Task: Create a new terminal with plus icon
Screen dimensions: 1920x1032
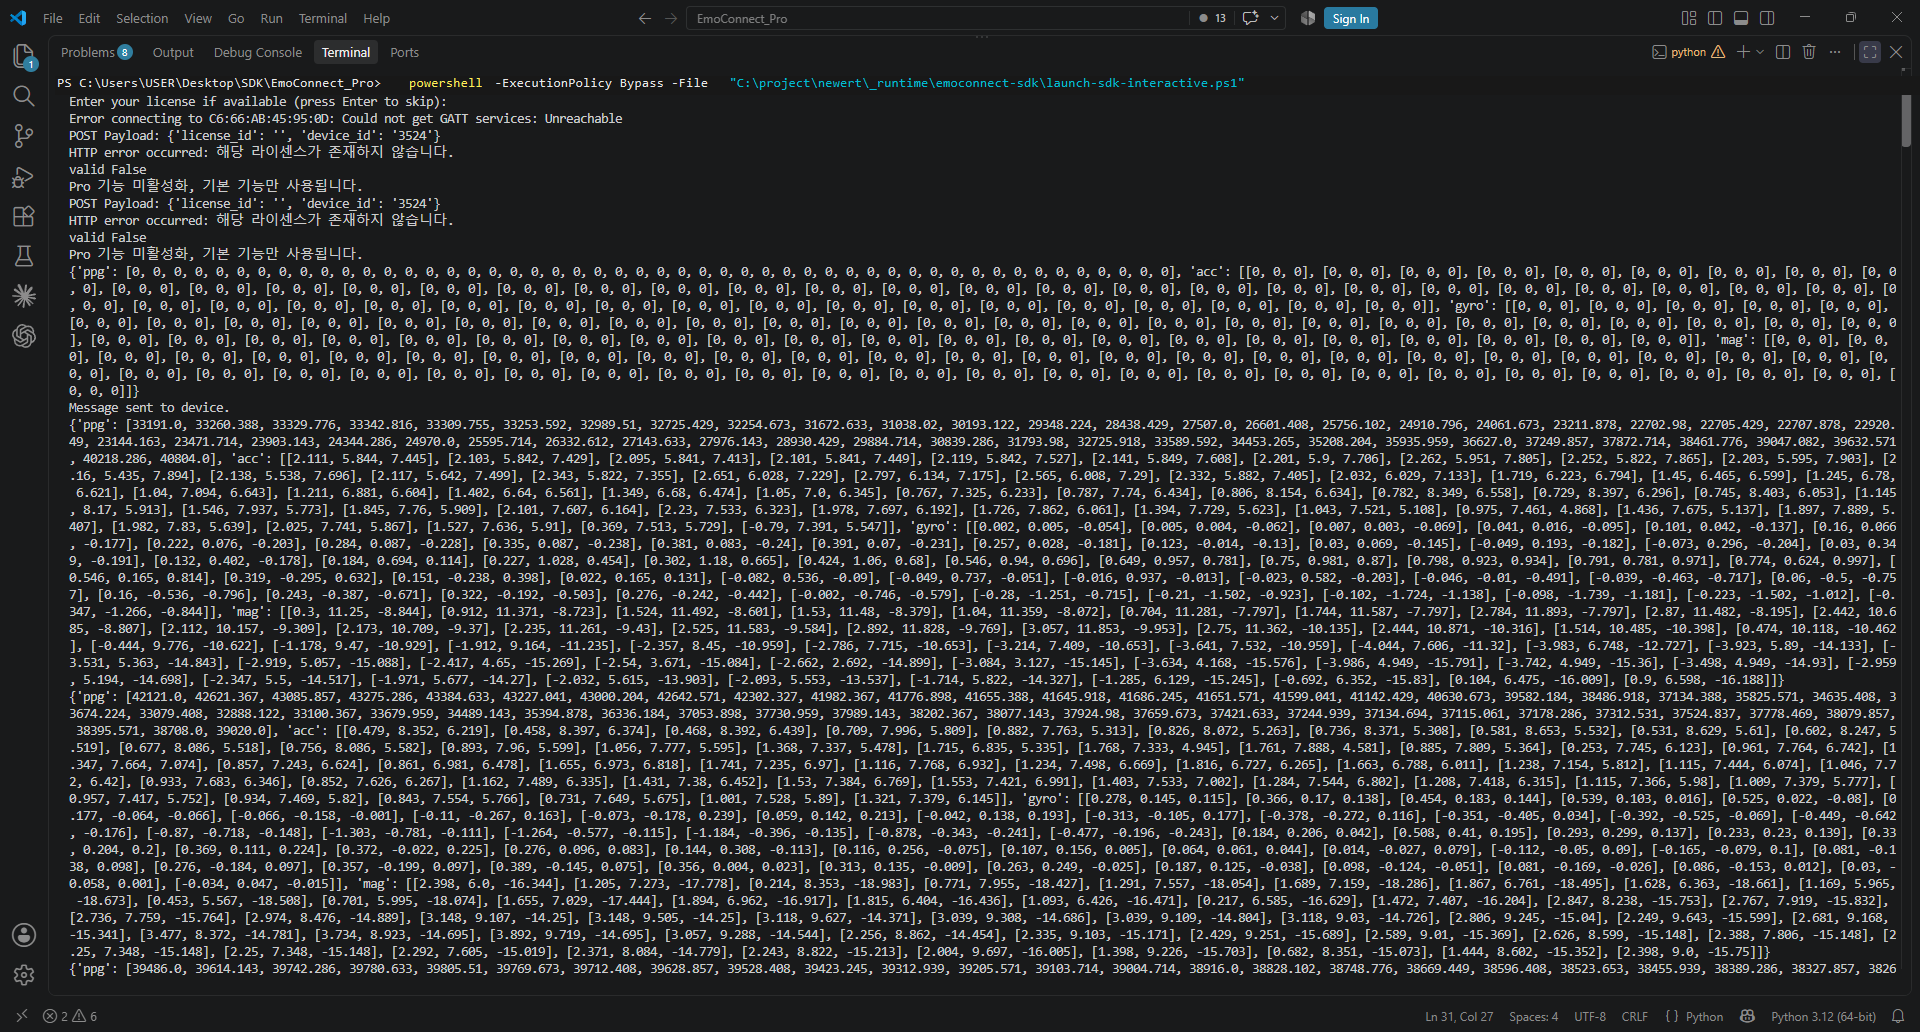Action: point(1743,52)
